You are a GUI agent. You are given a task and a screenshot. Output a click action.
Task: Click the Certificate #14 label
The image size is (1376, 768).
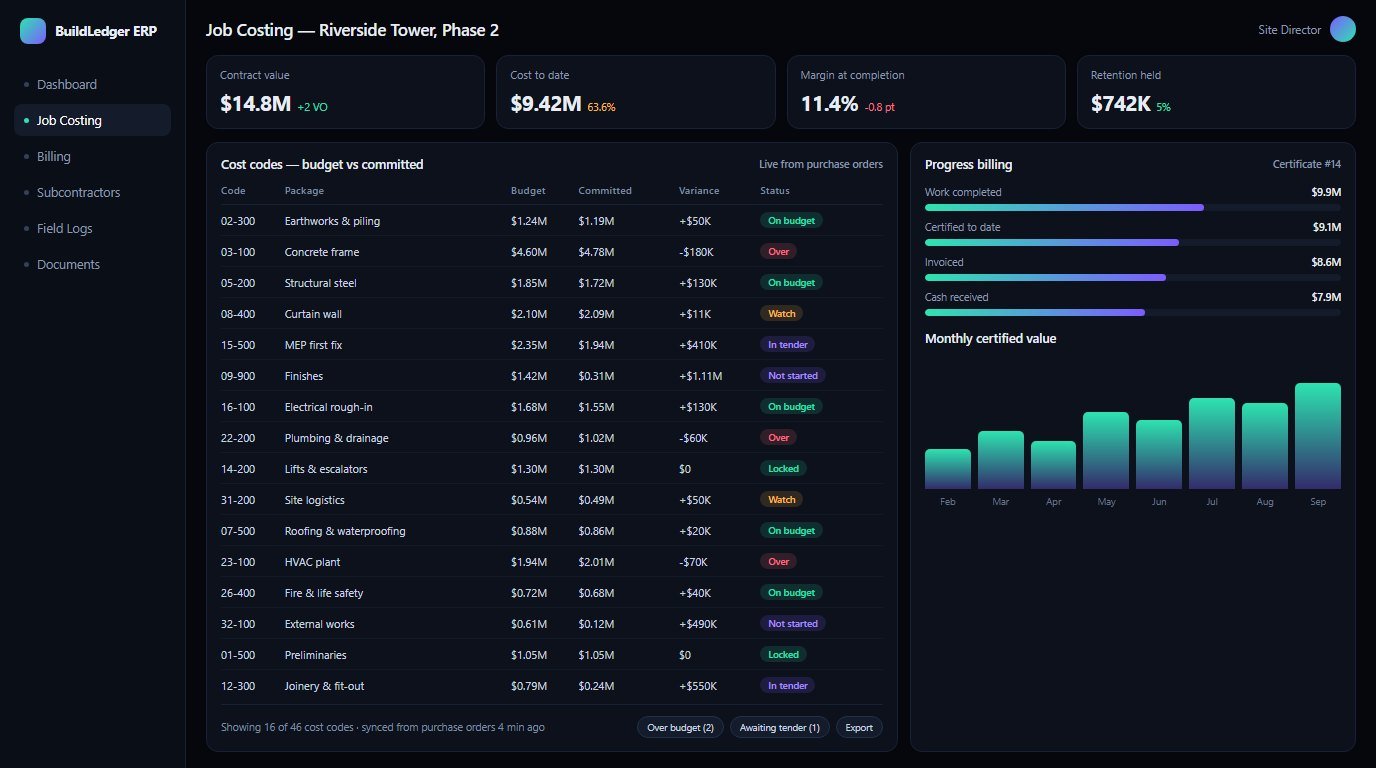pos(1307,164)
